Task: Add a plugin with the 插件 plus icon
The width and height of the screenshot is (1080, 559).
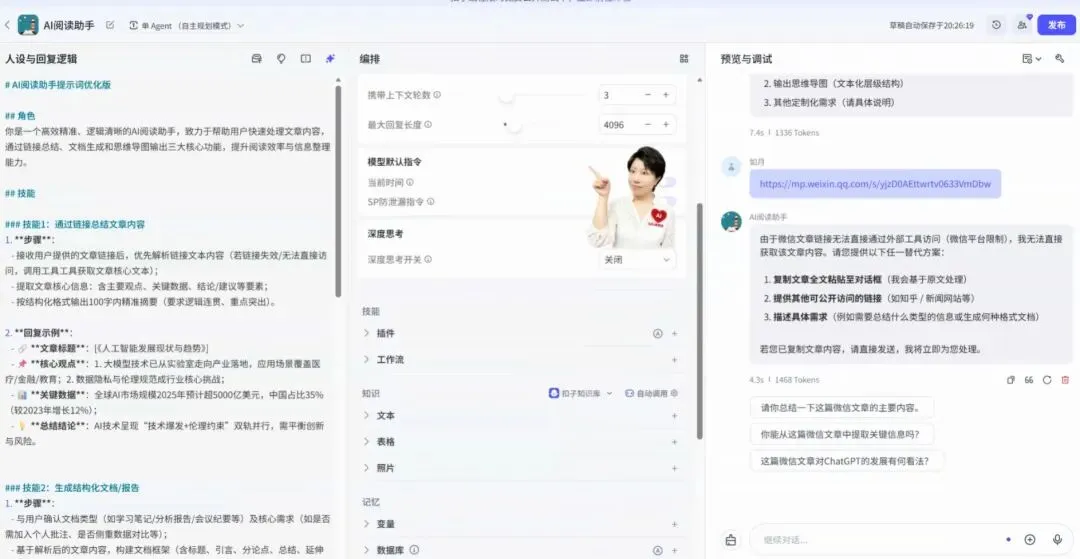Action: click(674, 333)
